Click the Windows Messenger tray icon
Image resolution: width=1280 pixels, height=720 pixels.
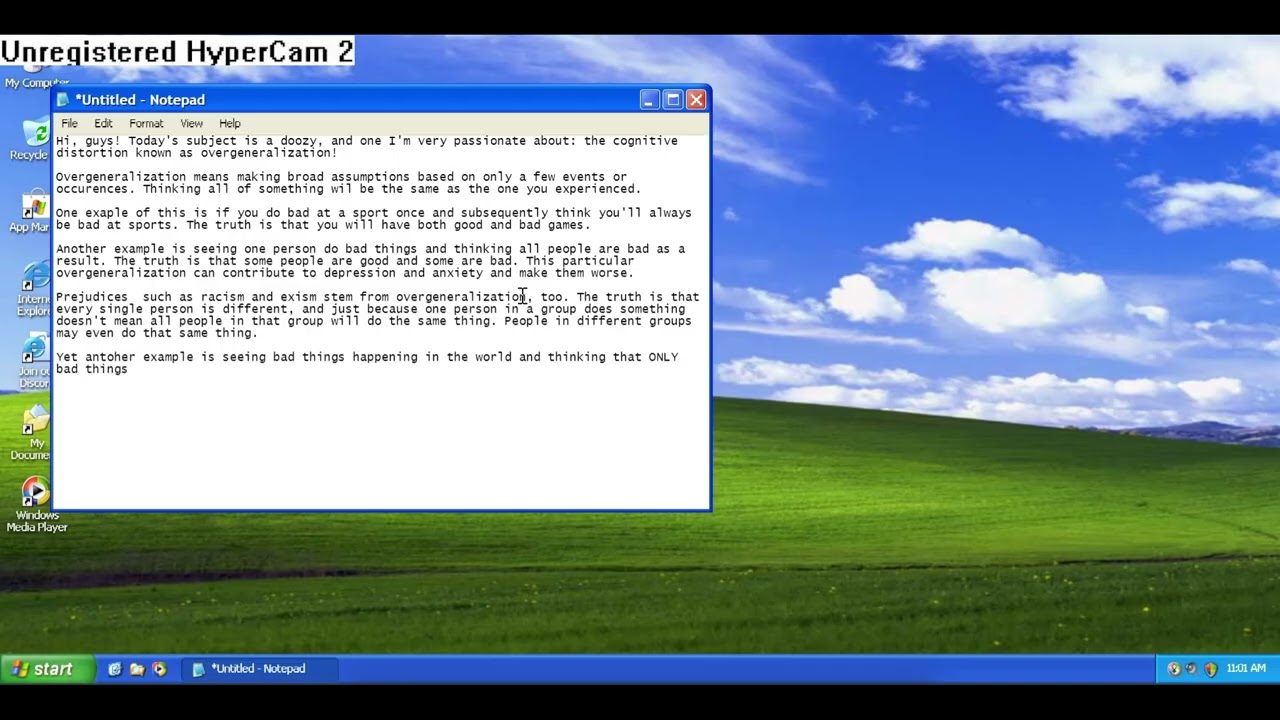point(1174,669)
